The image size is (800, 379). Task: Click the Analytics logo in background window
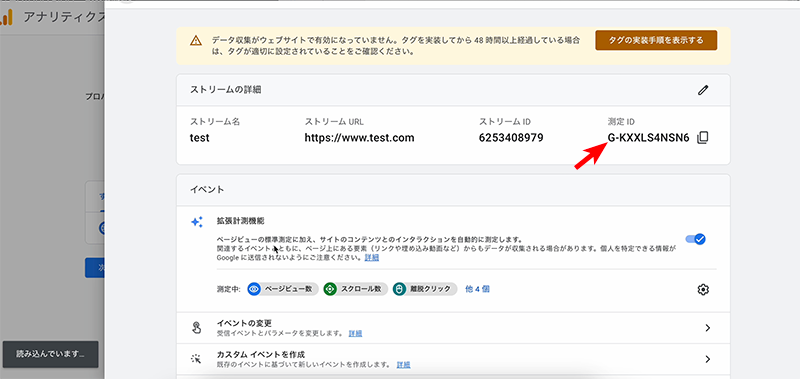click(6, 18)
